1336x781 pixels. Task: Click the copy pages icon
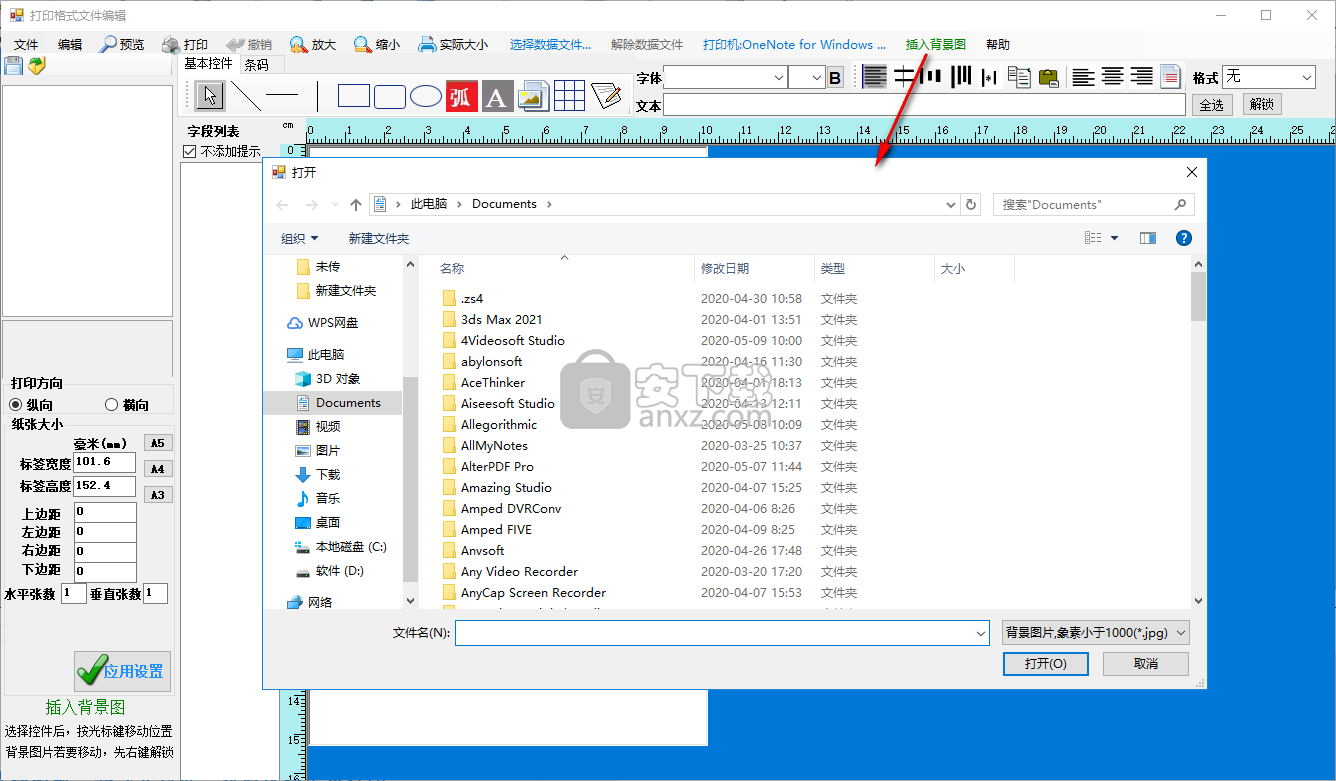1019,77
